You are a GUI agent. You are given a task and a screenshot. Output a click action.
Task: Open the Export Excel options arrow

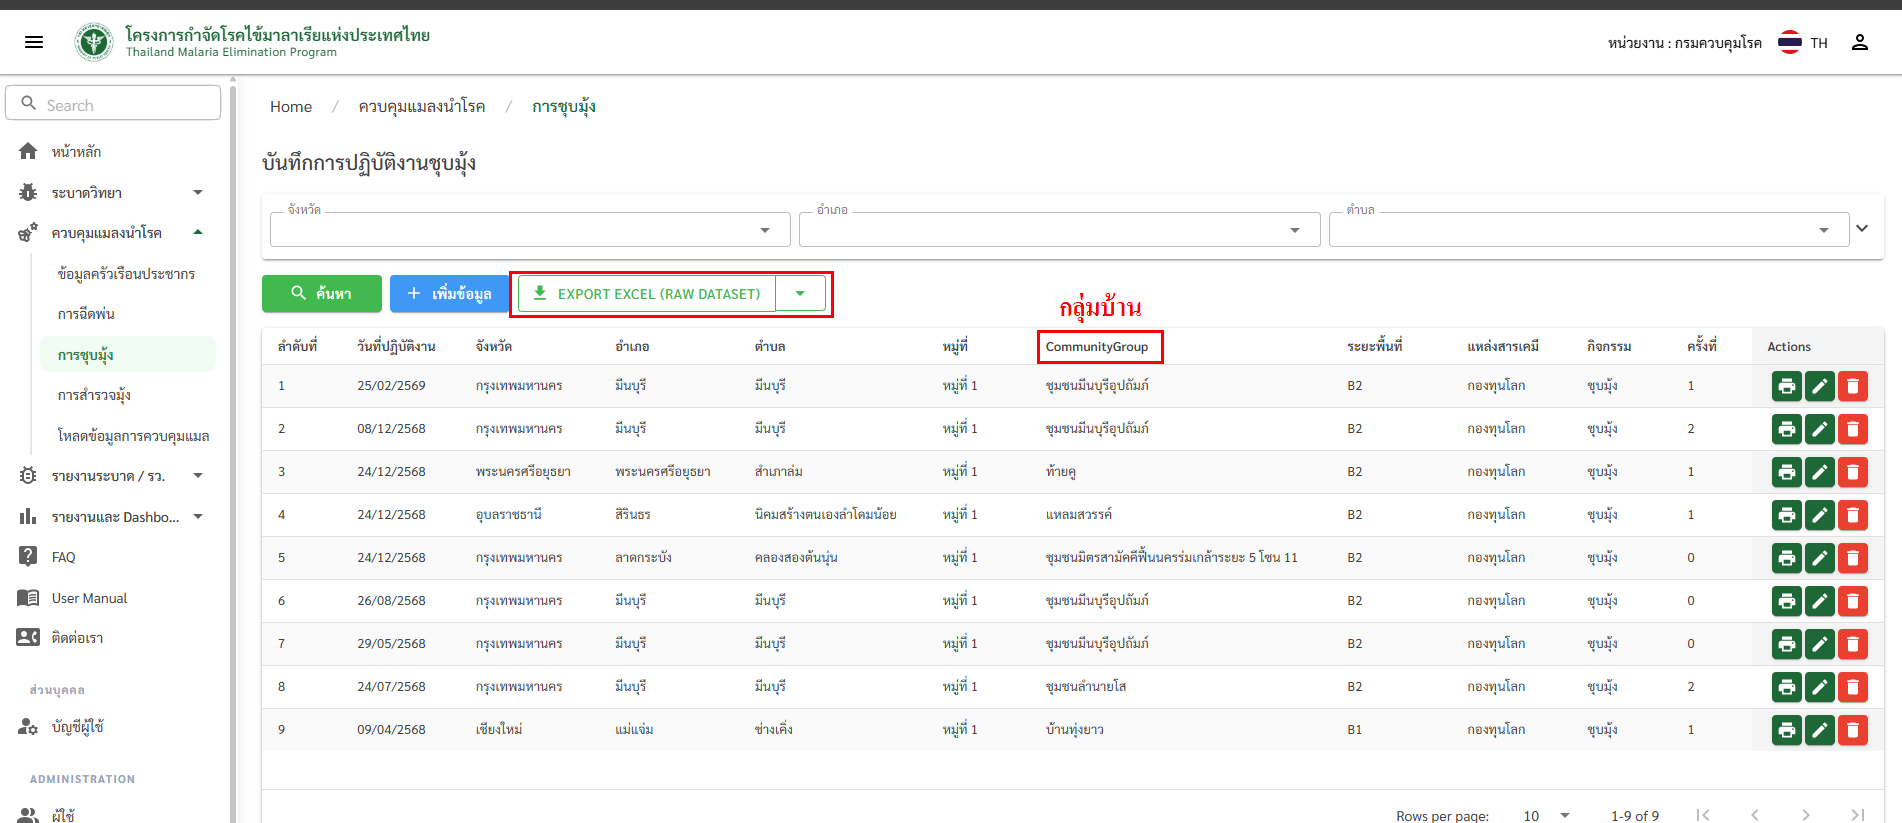[x=800, y=294]
